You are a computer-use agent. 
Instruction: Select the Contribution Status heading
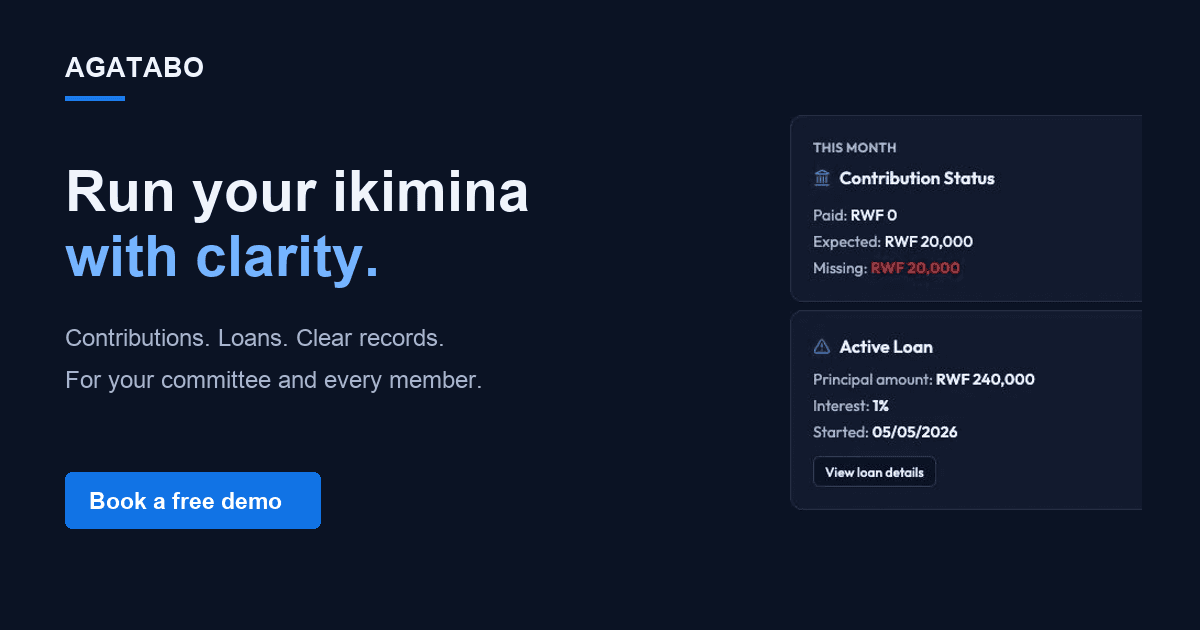917,178
